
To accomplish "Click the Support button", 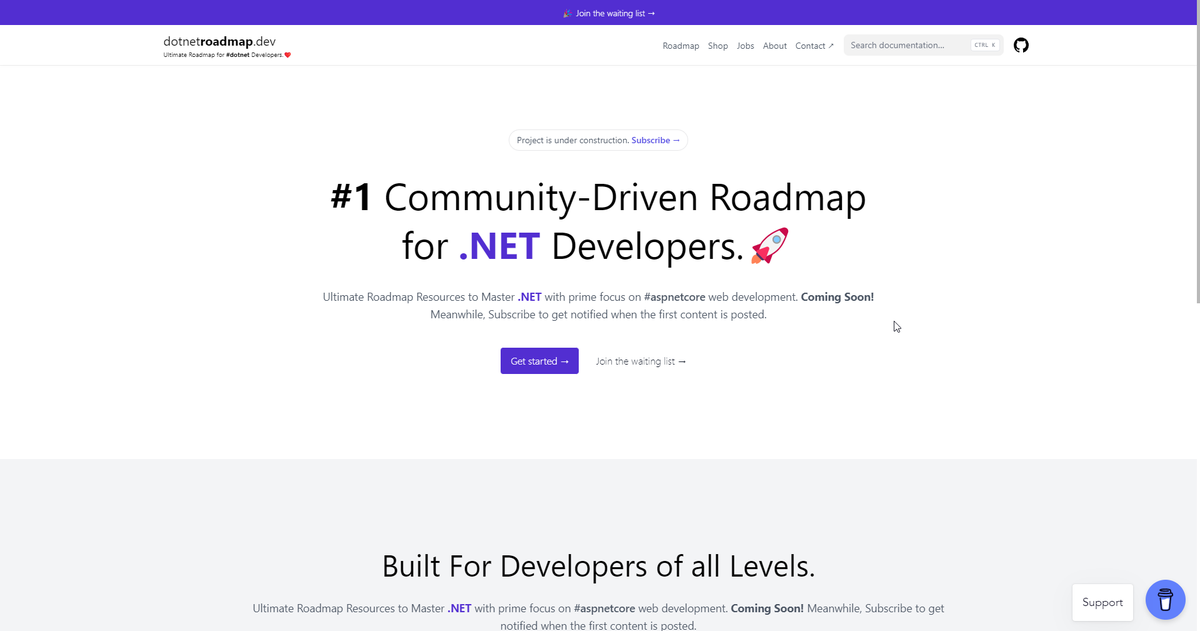I will pyautogui.click(x=1102, y=602).
